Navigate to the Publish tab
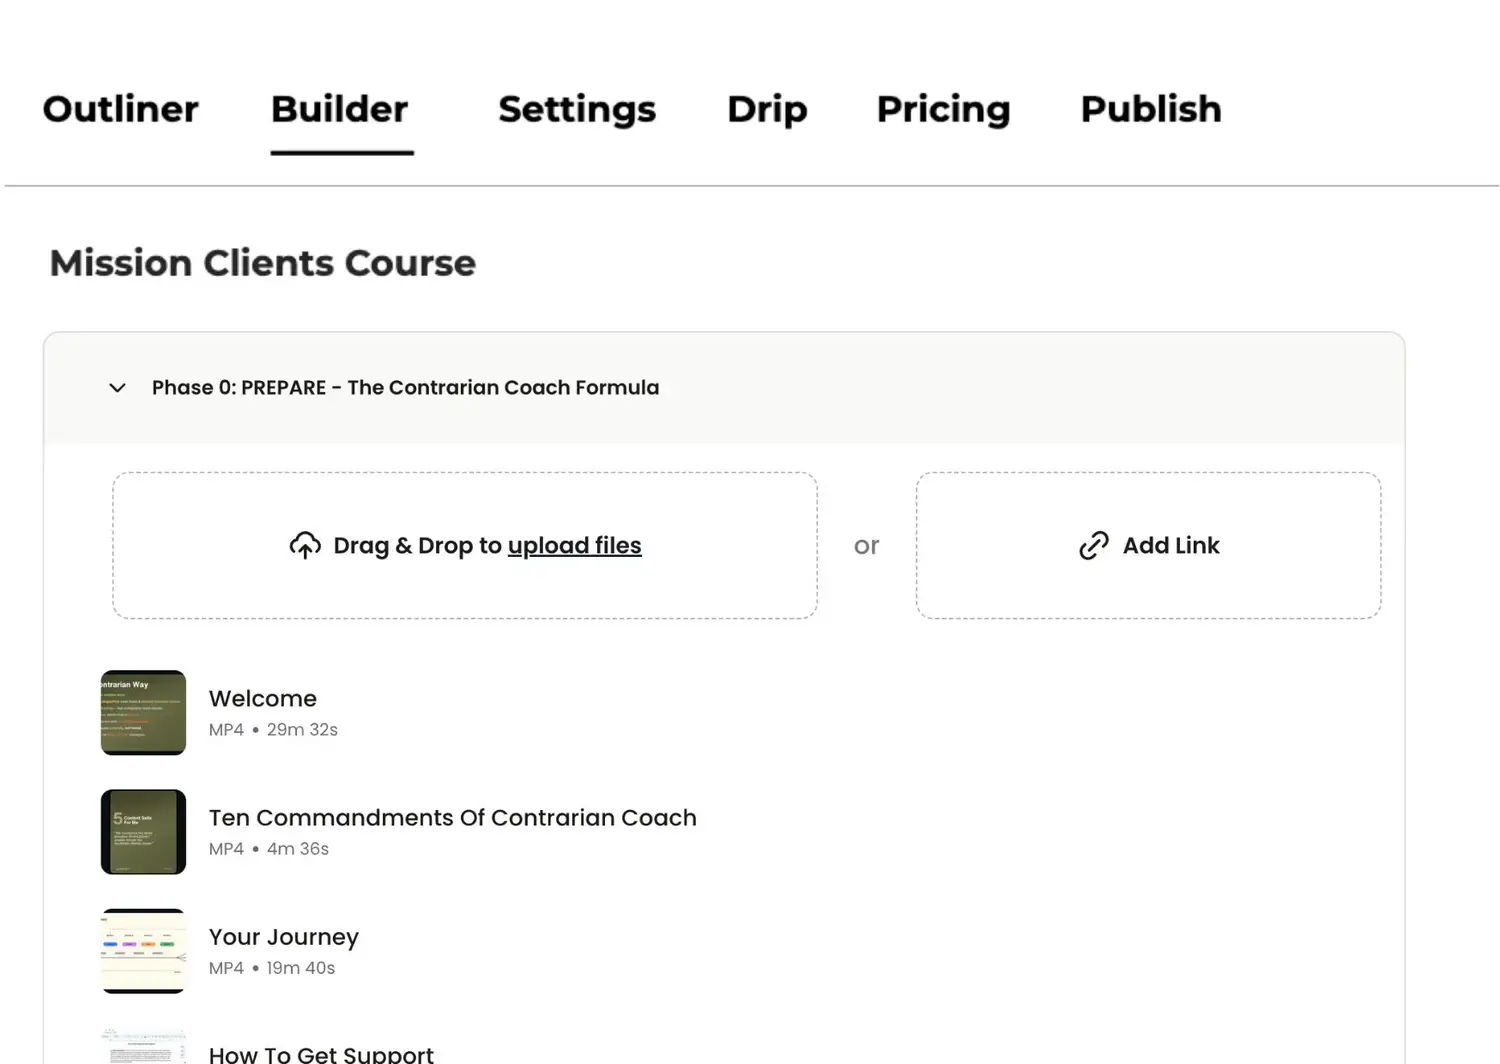This screenshot has height=1064, width=1500. click(x=1151, y=109)
